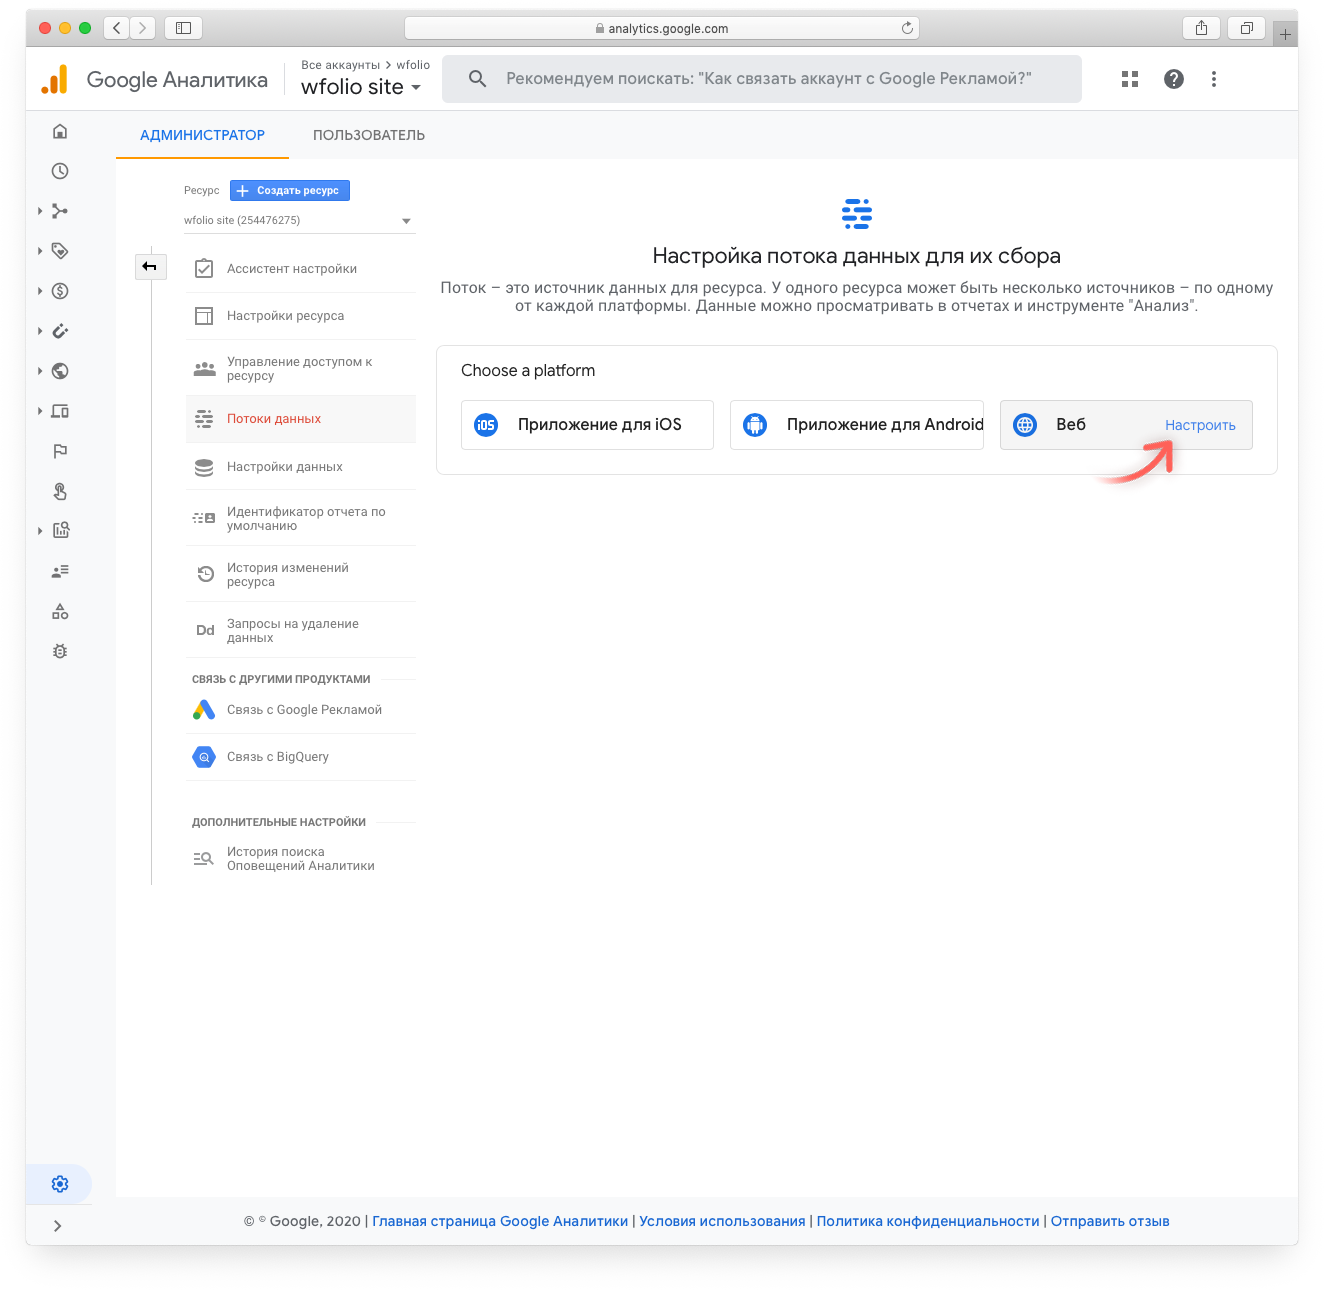Expand the Lifecycle section arrow in sidebar
The height and width of the screenshot is (1290, 1325).
[40, 211]
